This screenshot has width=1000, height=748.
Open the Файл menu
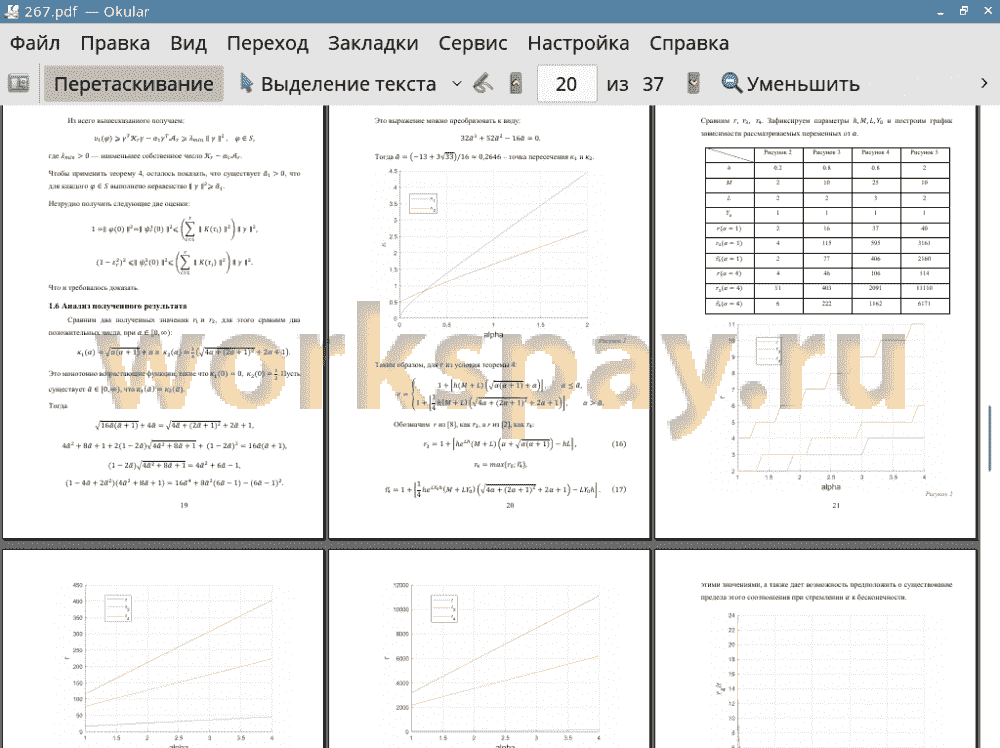(35, 43)
